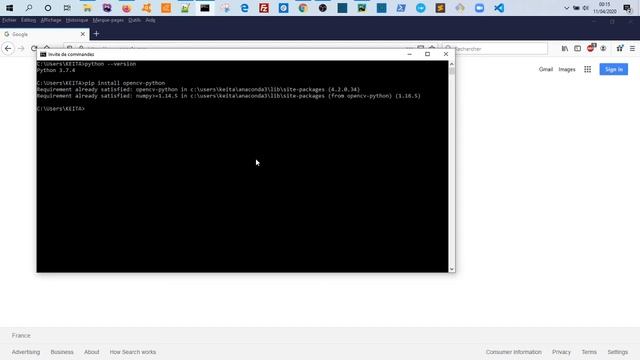Open FileZilla from the taskbar

(x=264, y=8)
